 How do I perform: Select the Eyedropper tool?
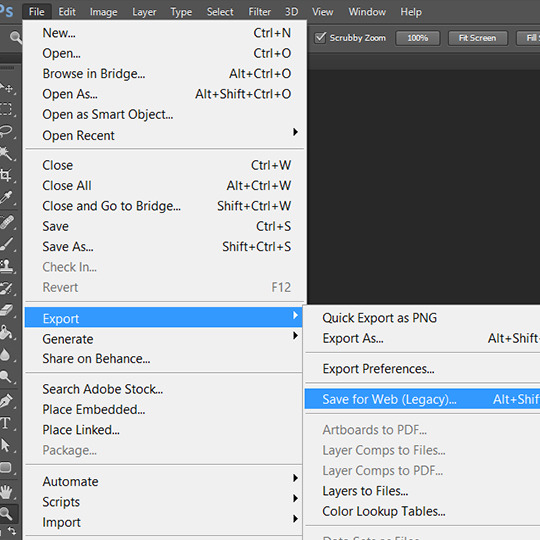click(6, 197)
